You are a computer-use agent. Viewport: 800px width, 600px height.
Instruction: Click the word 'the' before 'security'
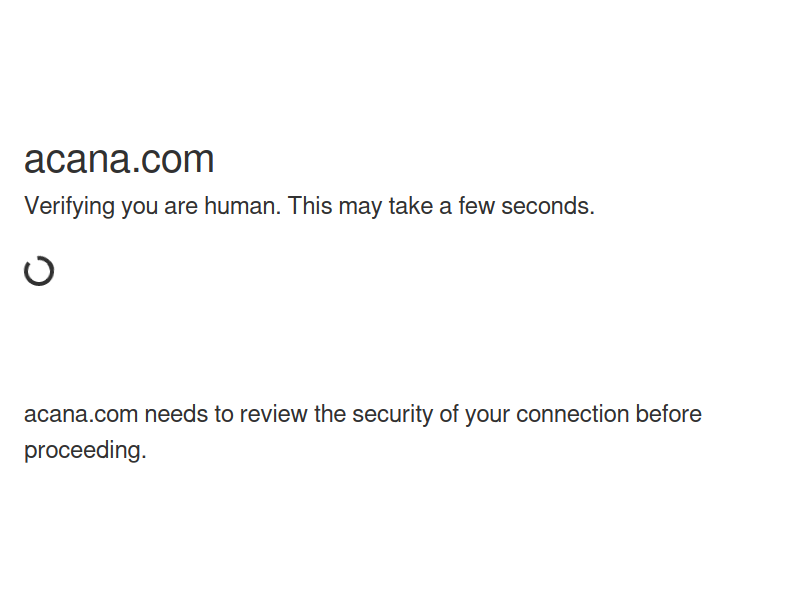point(330,414)
